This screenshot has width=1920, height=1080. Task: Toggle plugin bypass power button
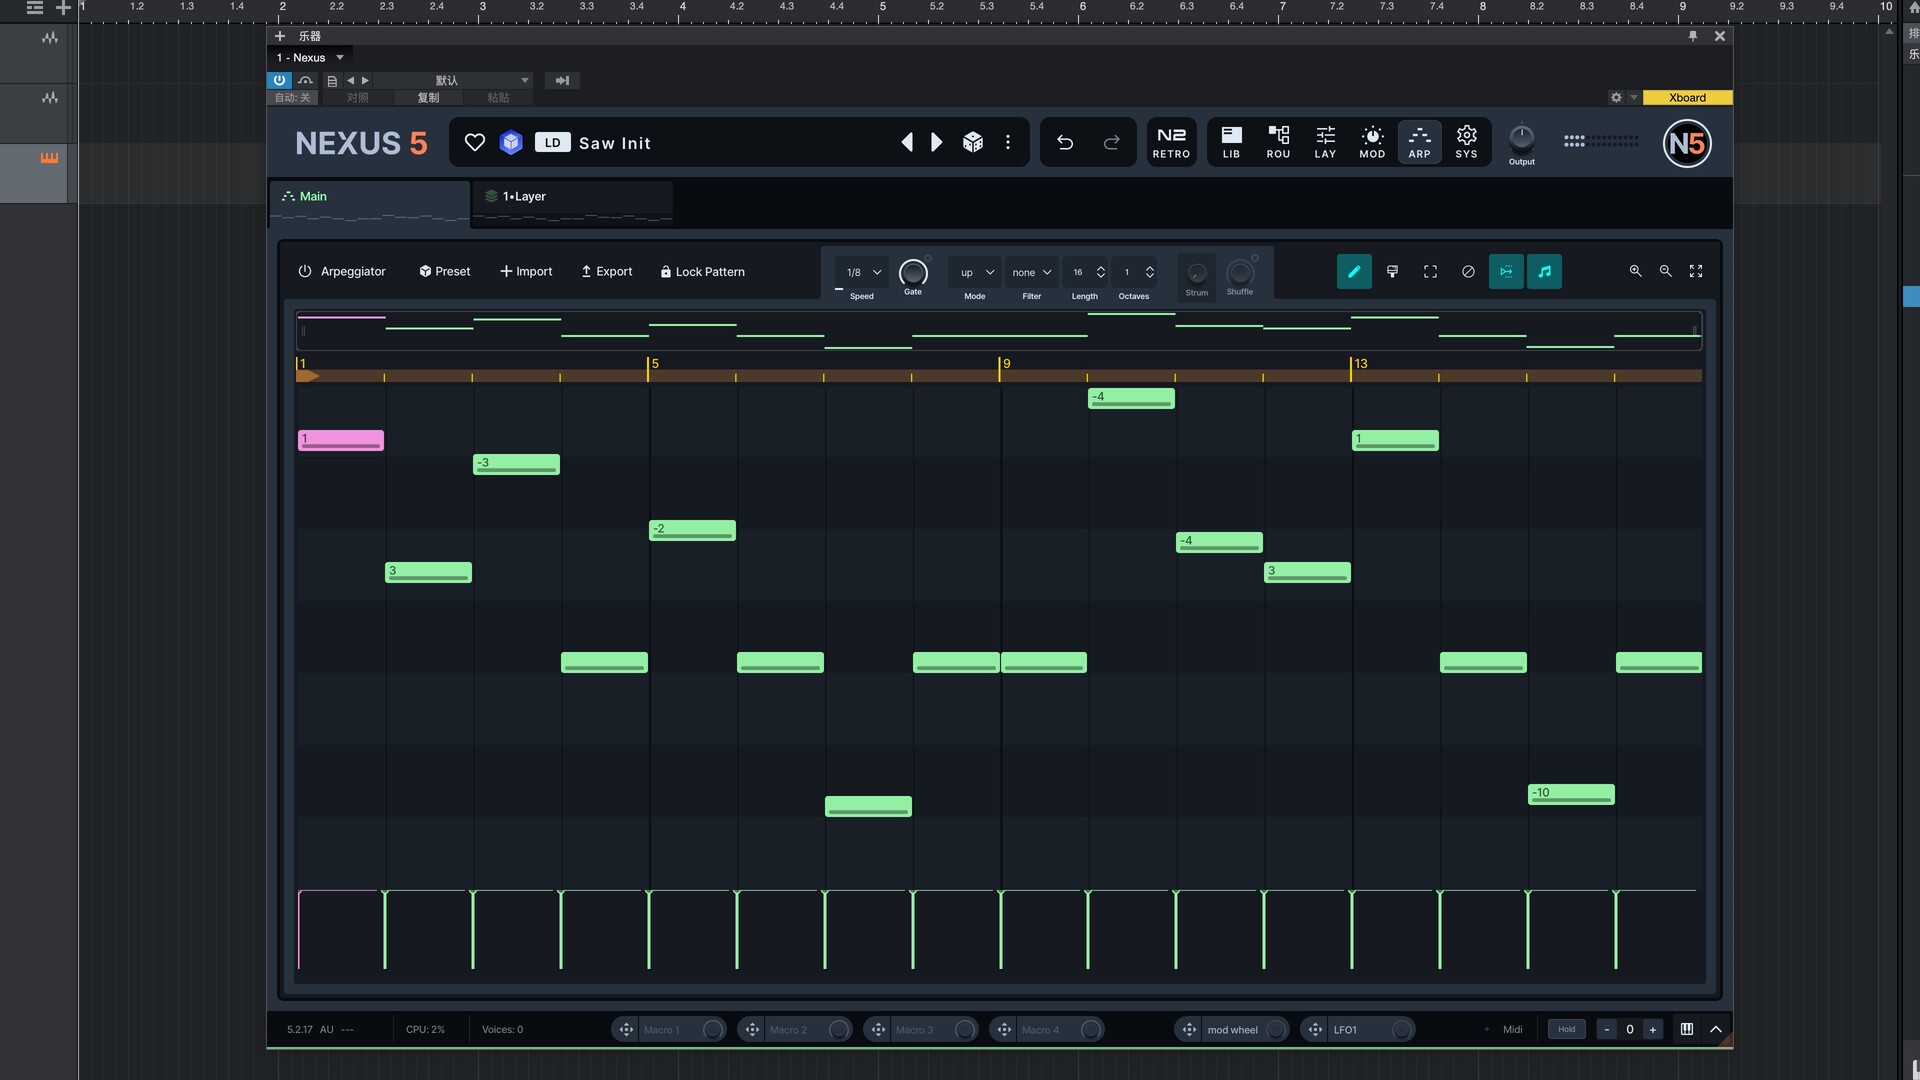(279, 80)
